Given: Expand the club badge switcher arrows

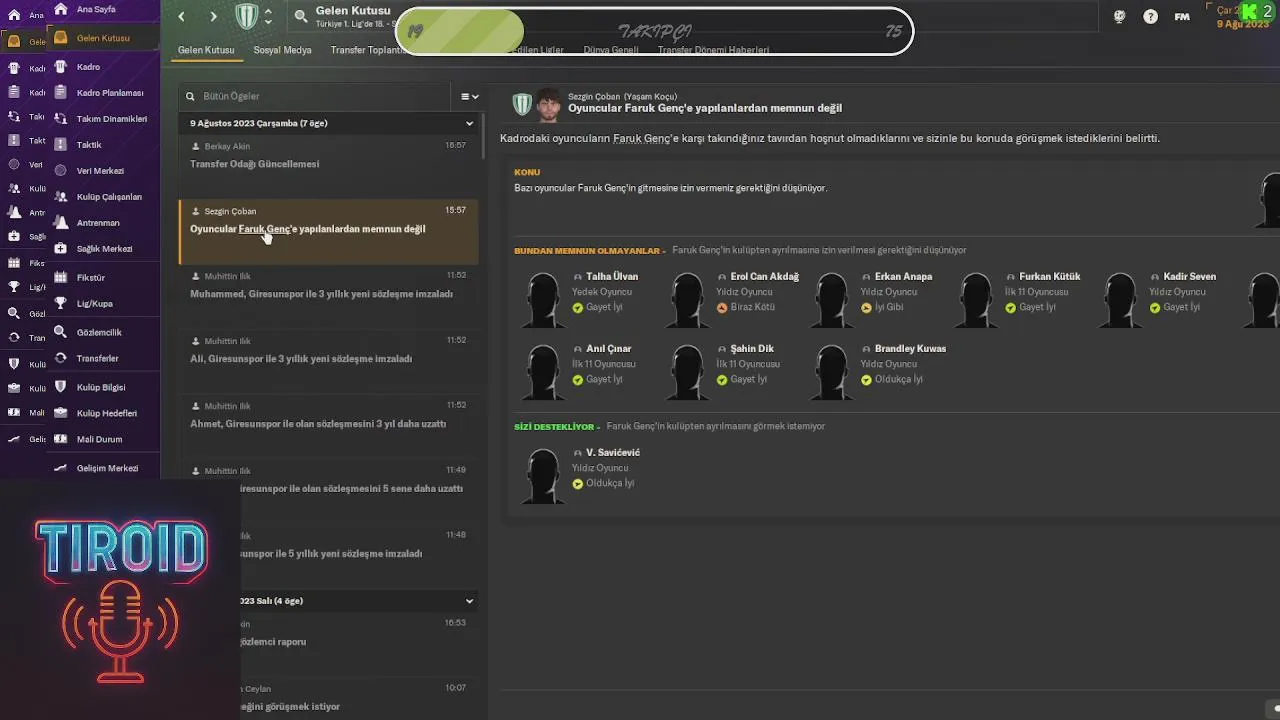Looking at the screenshot, I should (267, 16).
